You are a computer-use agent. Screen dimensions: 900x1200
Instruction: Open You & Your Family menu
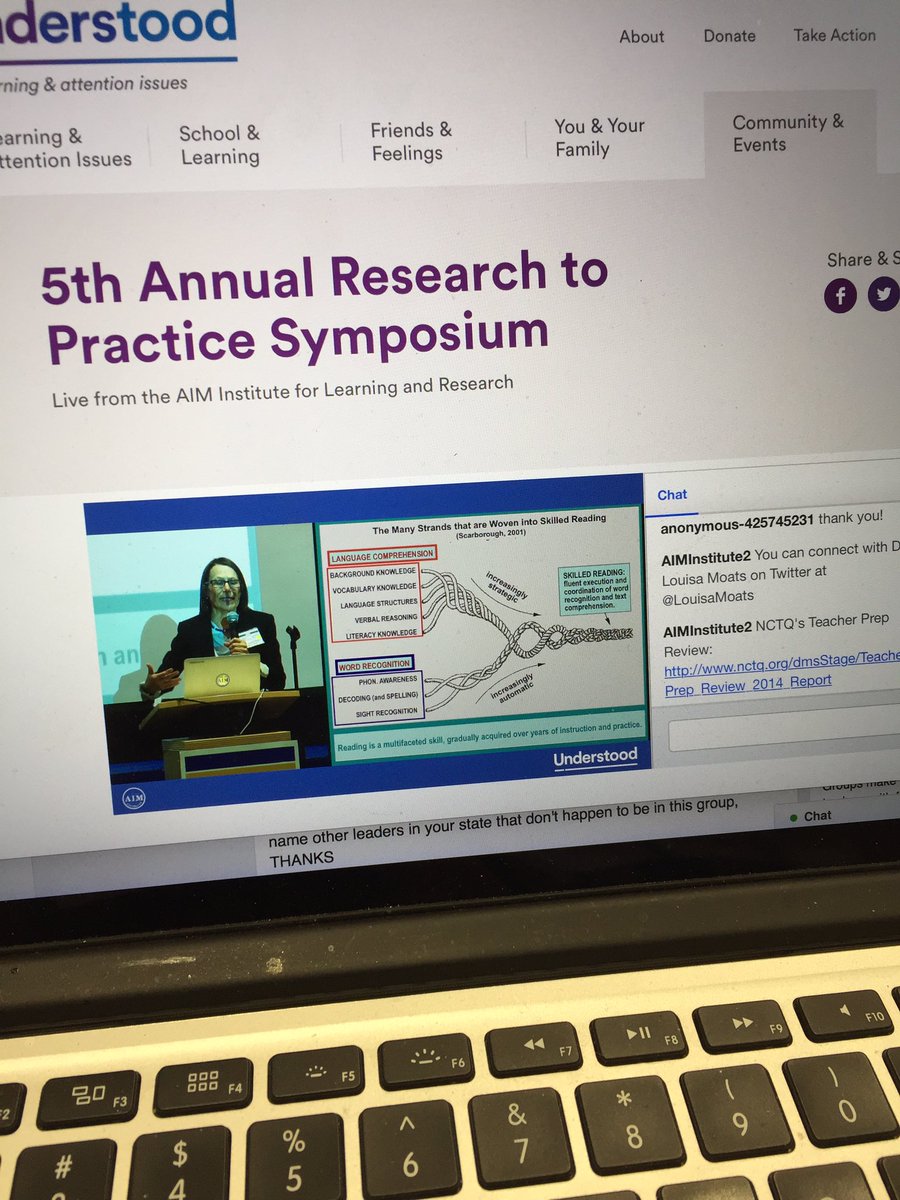(x=599, y=137)
